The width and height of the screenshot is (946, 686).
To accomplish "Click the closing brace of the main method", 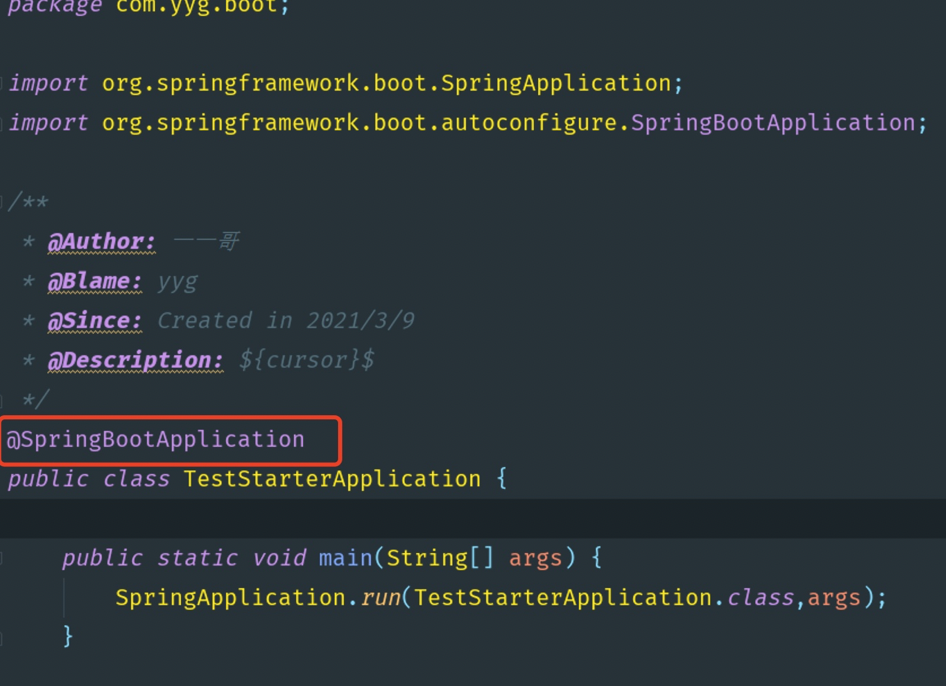I will click(68, 637).
